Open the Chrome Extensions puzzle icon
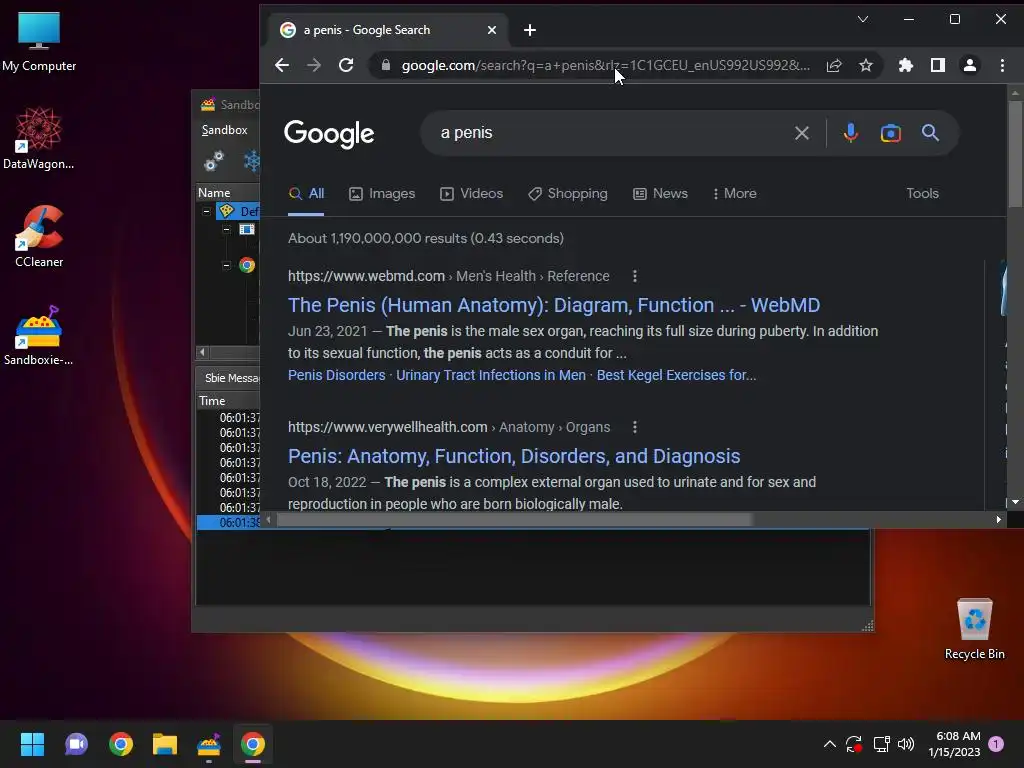1024x768 pixels. coord(906,65)
